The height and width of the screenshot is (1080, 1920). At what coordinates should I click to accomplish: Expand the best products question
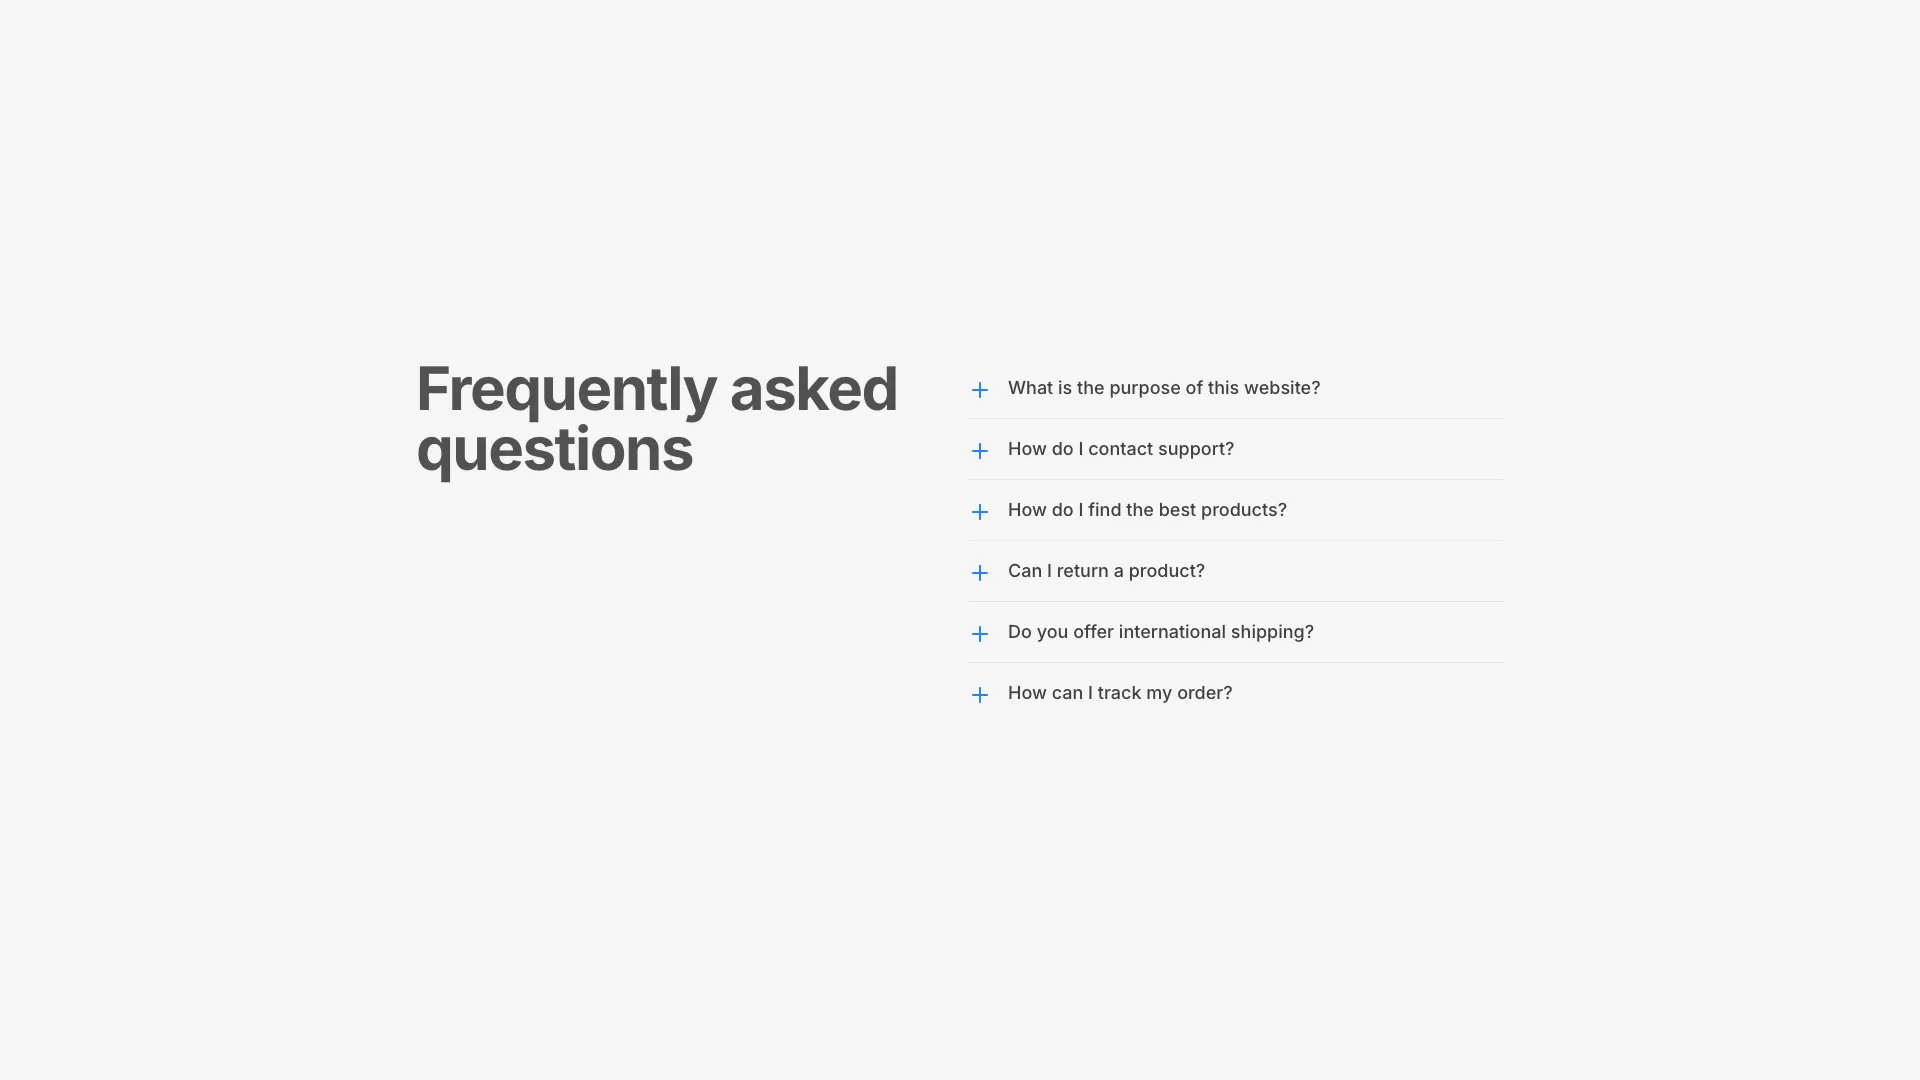pos(980,512)
